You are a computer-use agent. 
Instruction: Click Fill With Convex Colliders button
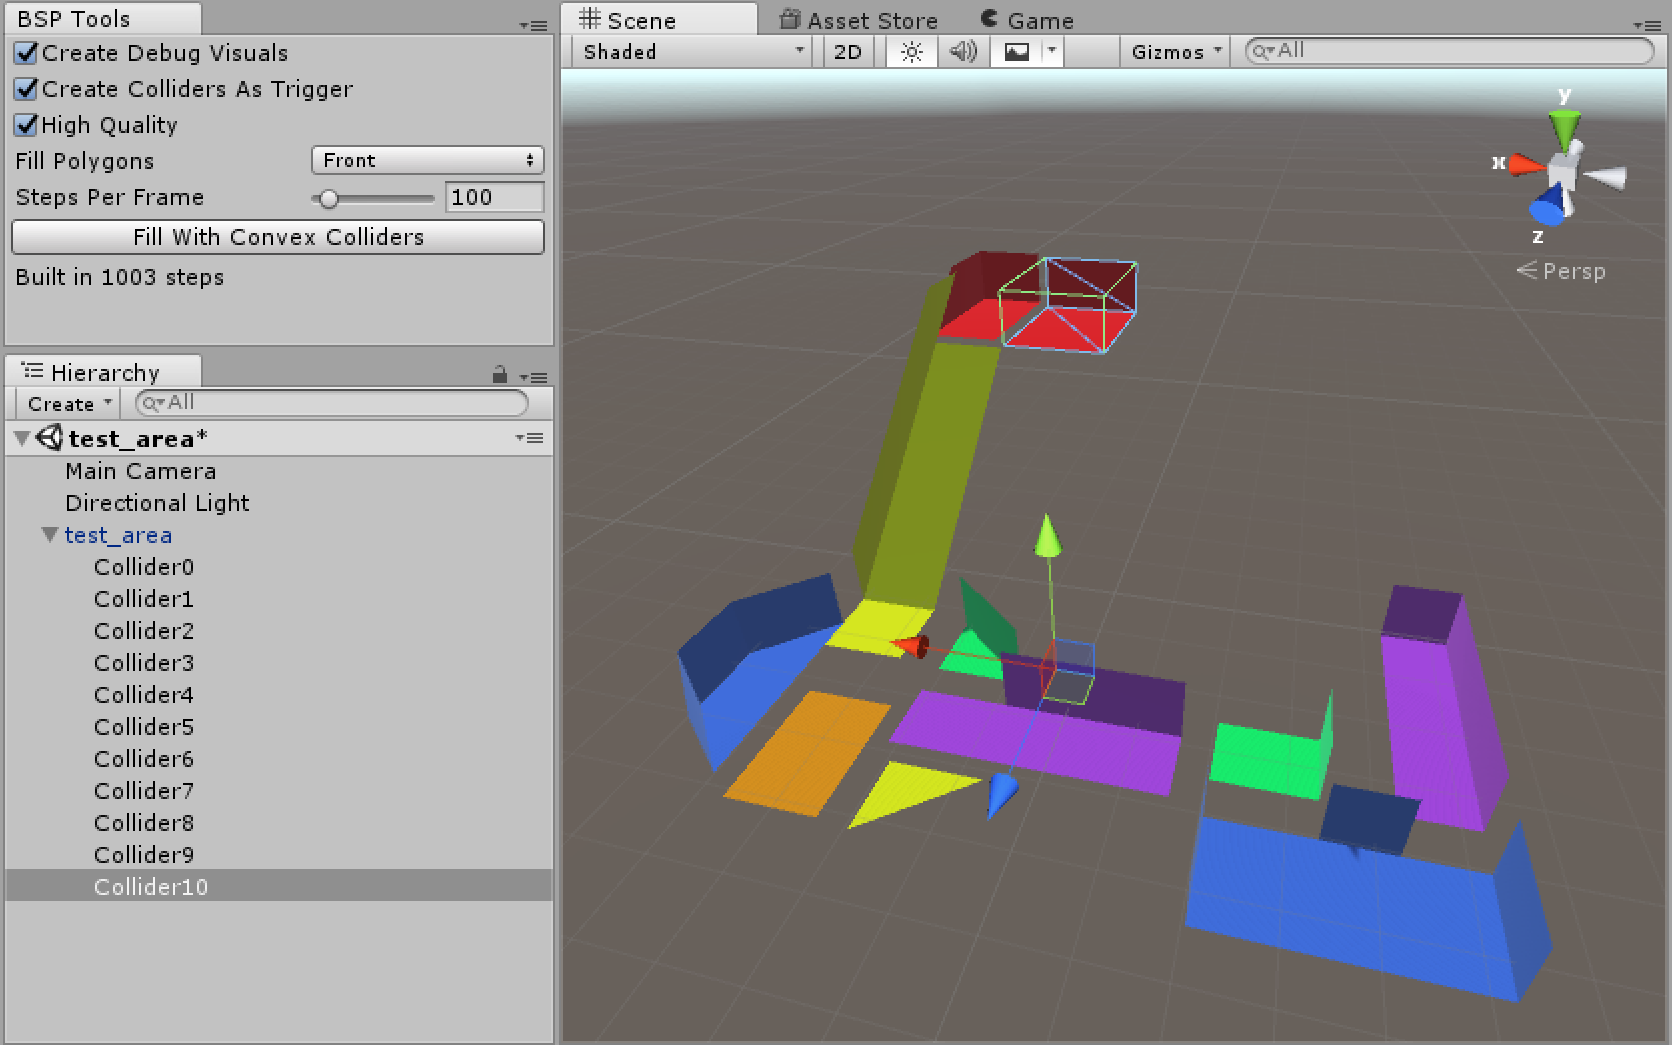tap(278, 237)
